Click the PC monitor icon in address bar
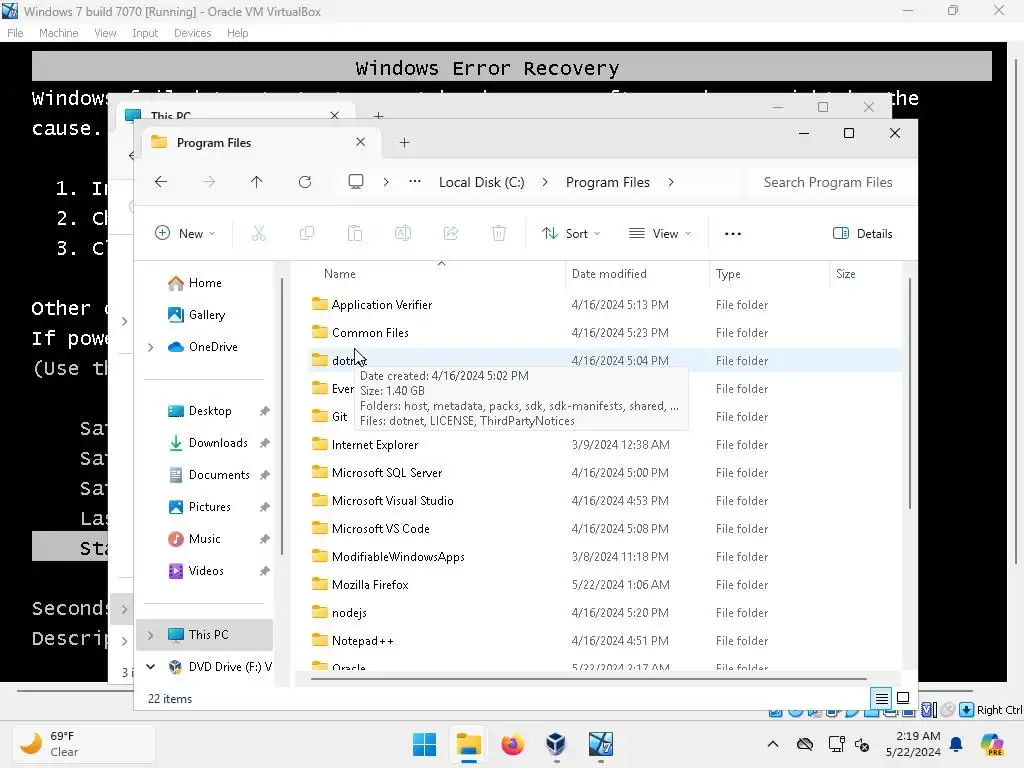The width and height of the screenshot is (1024, 768). point(356,182)
